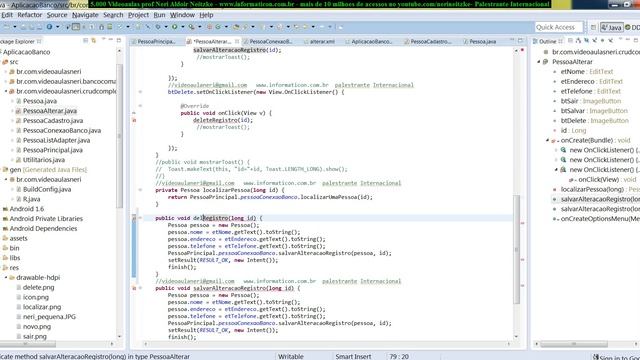640x360 pixels.
Task: Switch to the alterar.xml editor tab
Action: coord(319,41)
